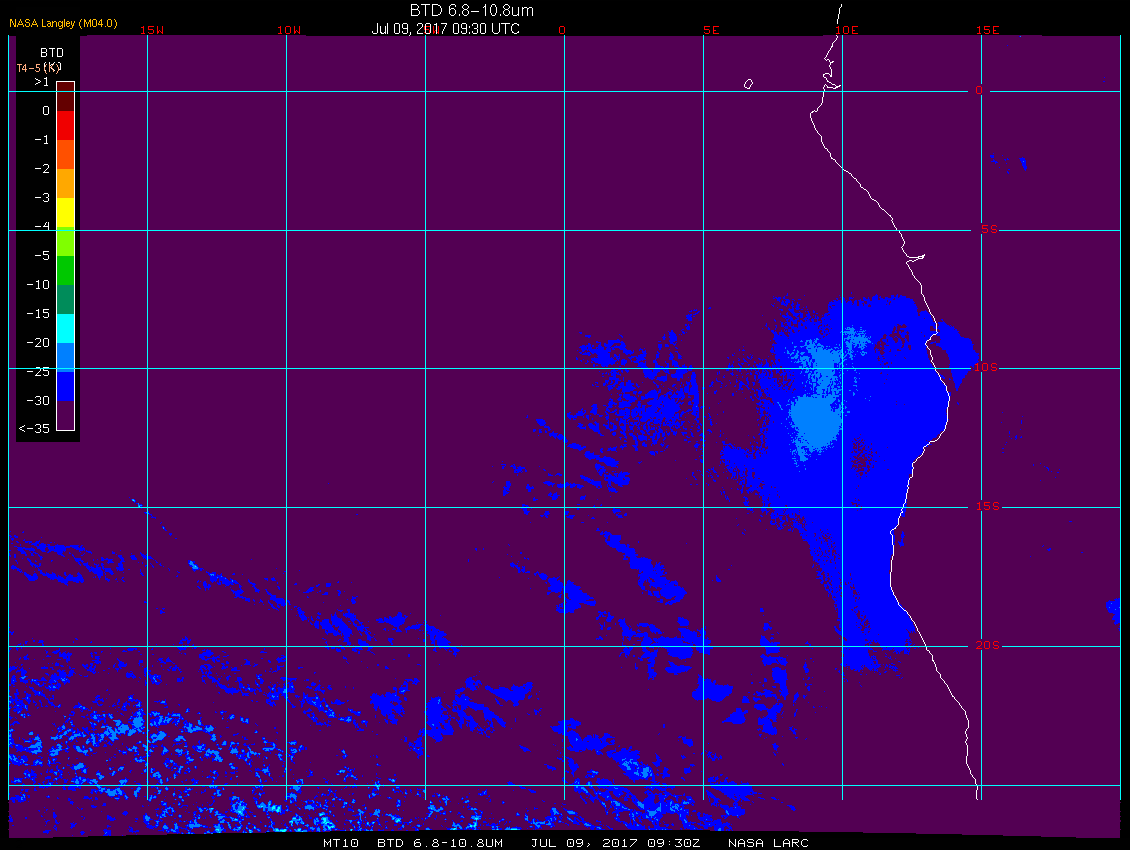Select the bright red legend color block

click(66, 125)
